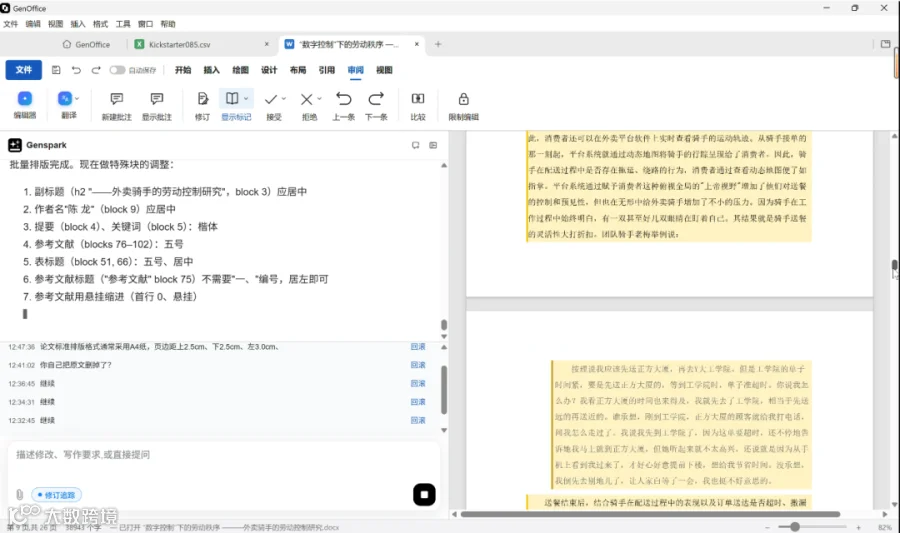Click the history list scrollbar thumb
Screen dimensions: 900x533
(444, 390)
